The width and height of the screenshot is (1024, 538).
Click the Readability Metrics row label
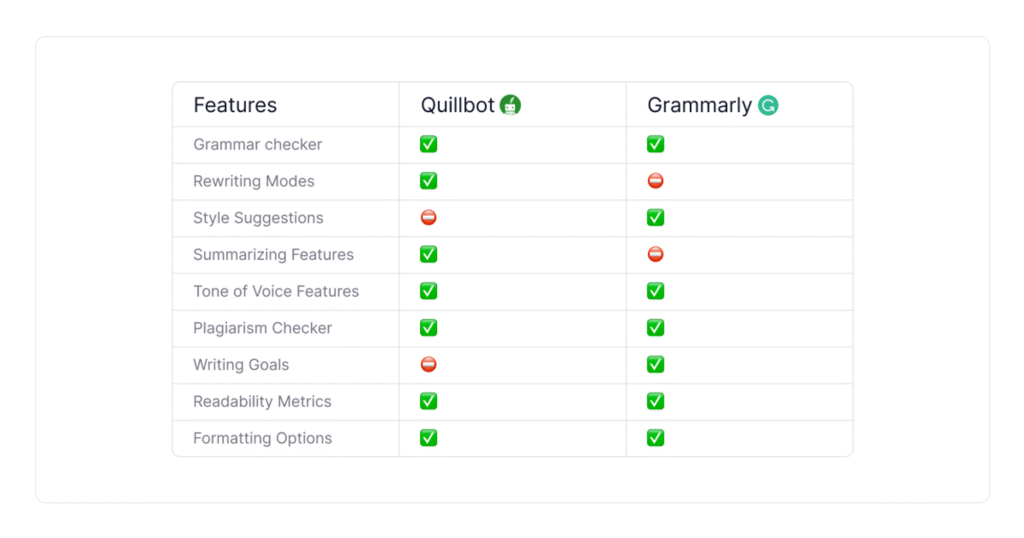[262, 401]
